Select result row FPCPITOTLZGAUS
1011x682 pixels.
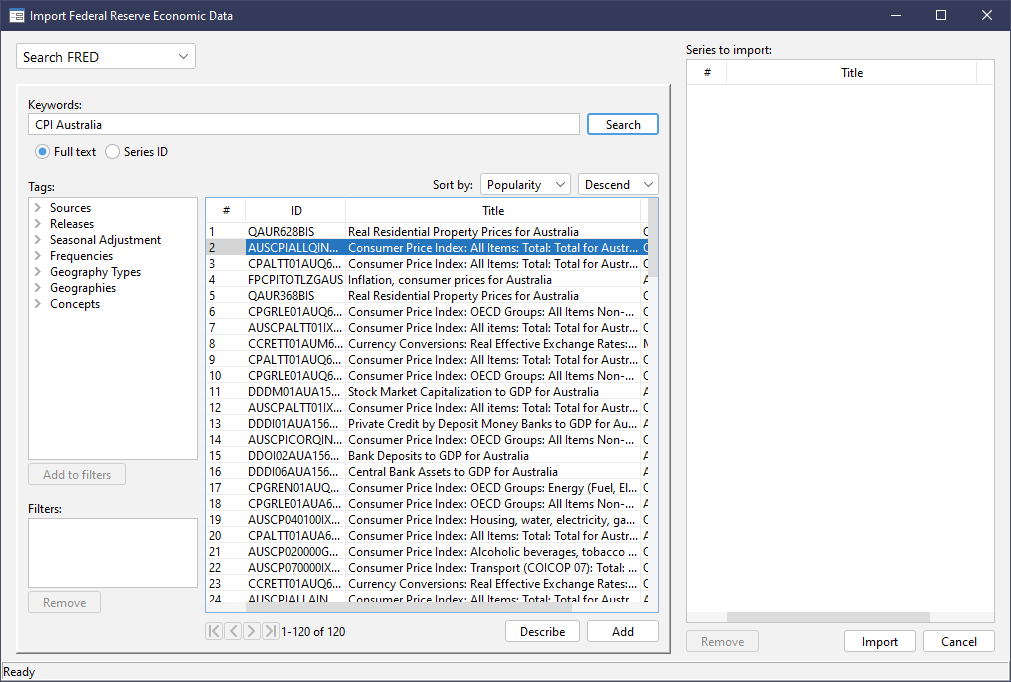click(x=427, y=280)
